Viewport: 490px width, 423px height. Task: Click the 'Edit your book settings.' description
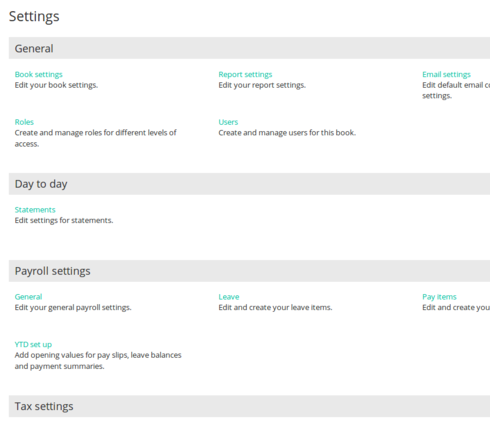click(x=56, y=85)
